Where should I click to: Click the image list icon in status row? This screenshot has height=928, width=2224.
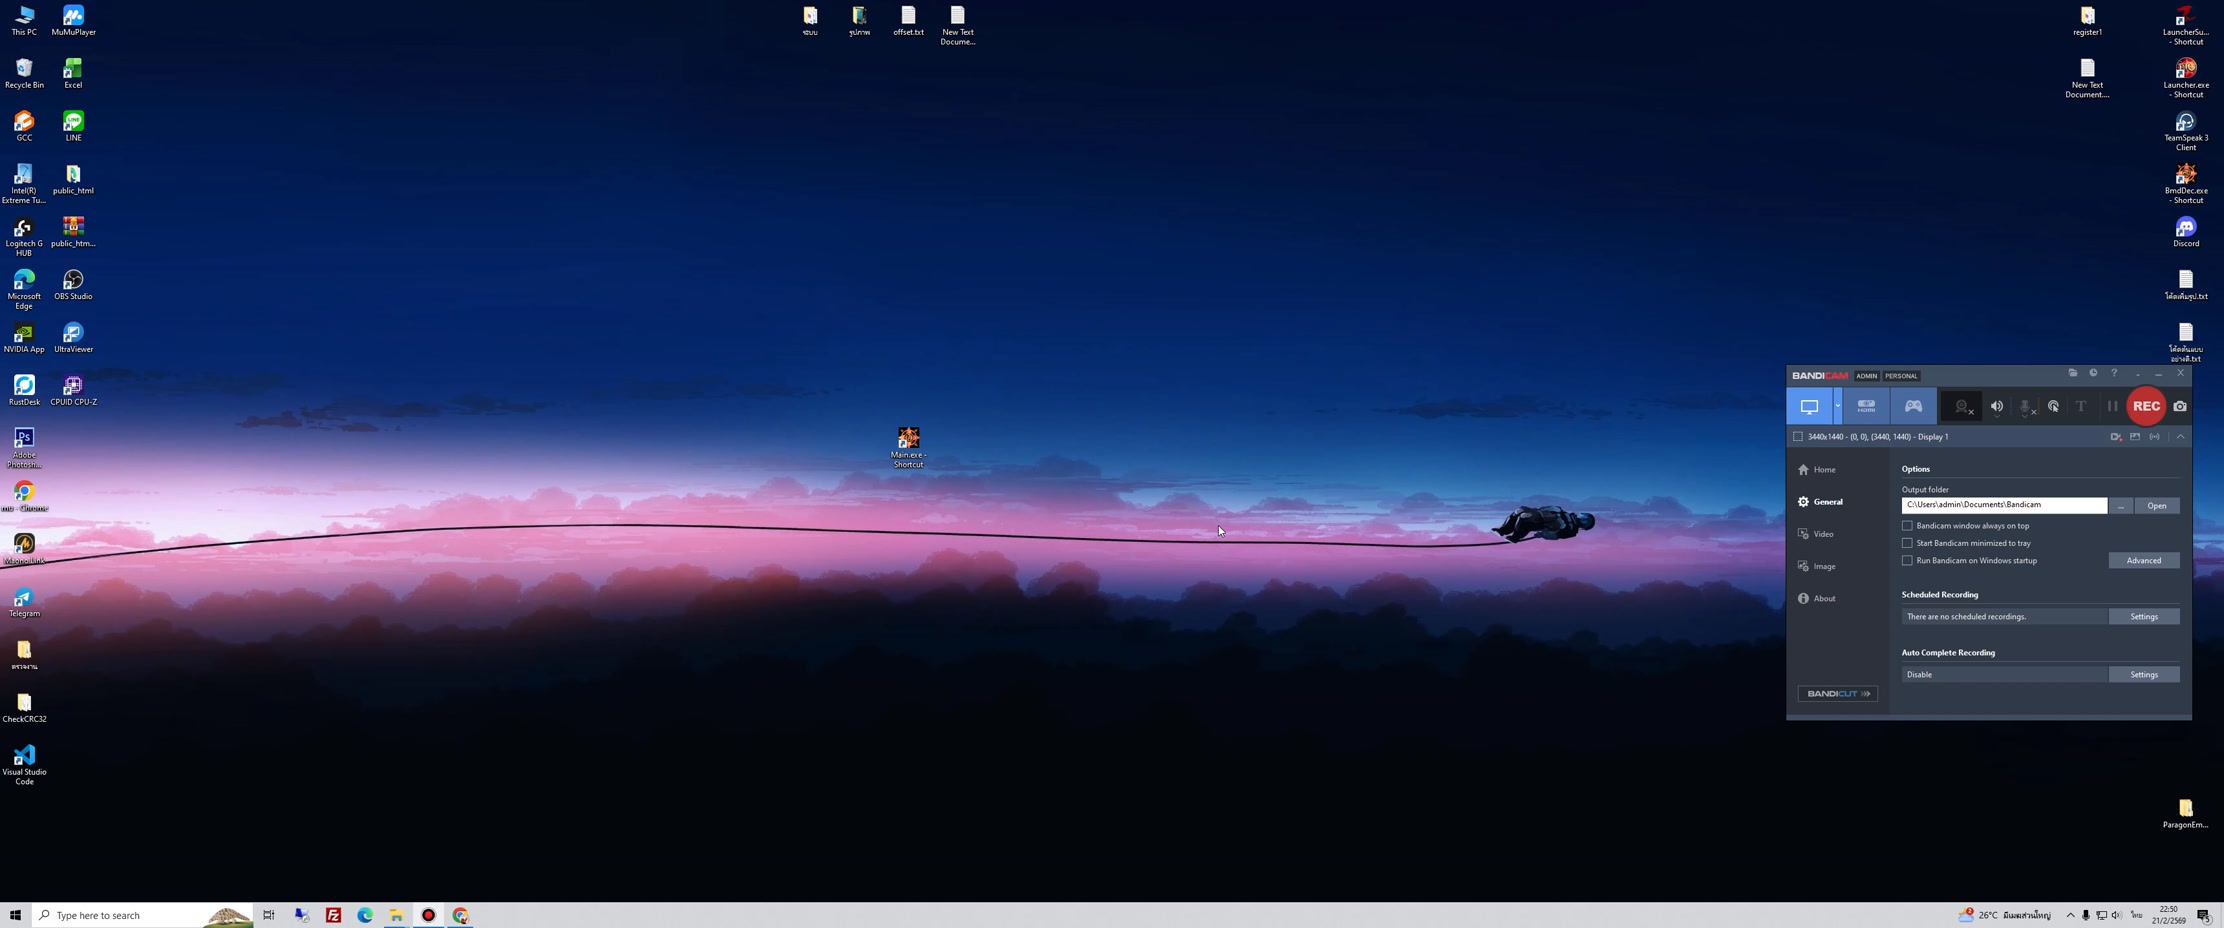(2135, 437)
